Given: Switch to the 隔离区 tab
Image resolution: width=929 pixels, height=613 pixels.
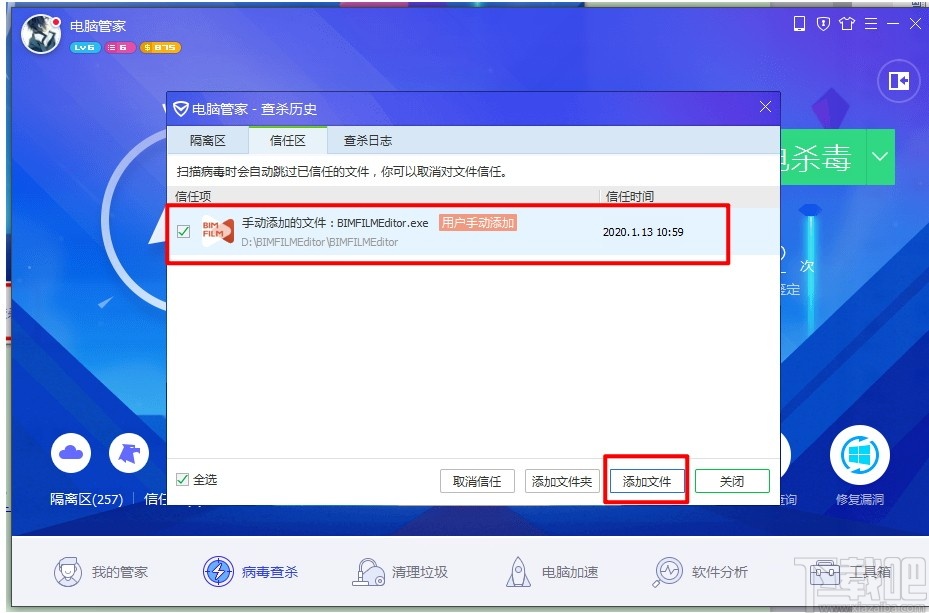Looking at the screenshot, I should (208, 140).
